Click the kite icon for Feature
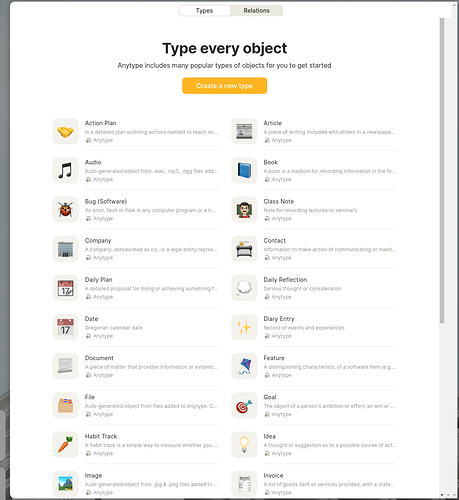The image size is (459, 500). pyautogui.click(x=244, y=366)
